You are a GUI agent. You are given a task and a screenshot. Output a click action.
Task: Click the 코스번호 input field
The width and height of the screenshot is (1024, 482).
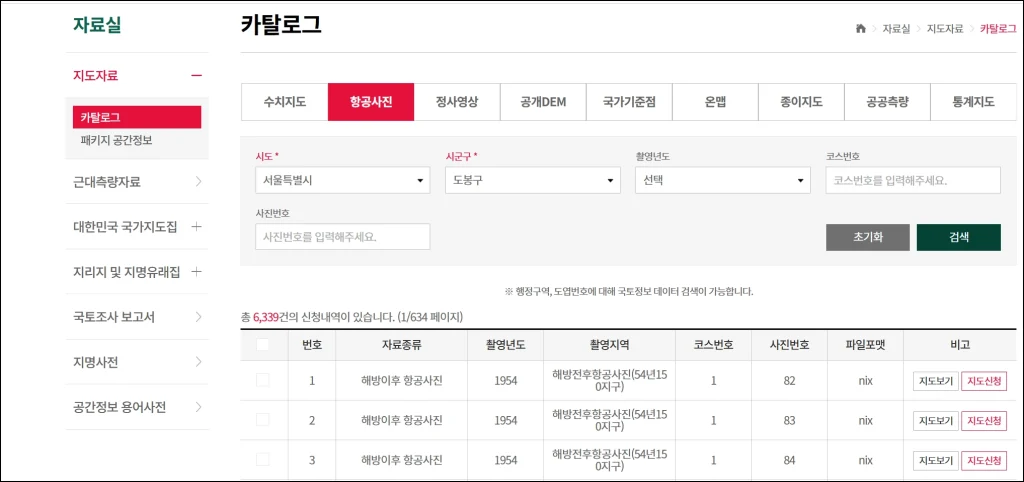click(912, 181)
